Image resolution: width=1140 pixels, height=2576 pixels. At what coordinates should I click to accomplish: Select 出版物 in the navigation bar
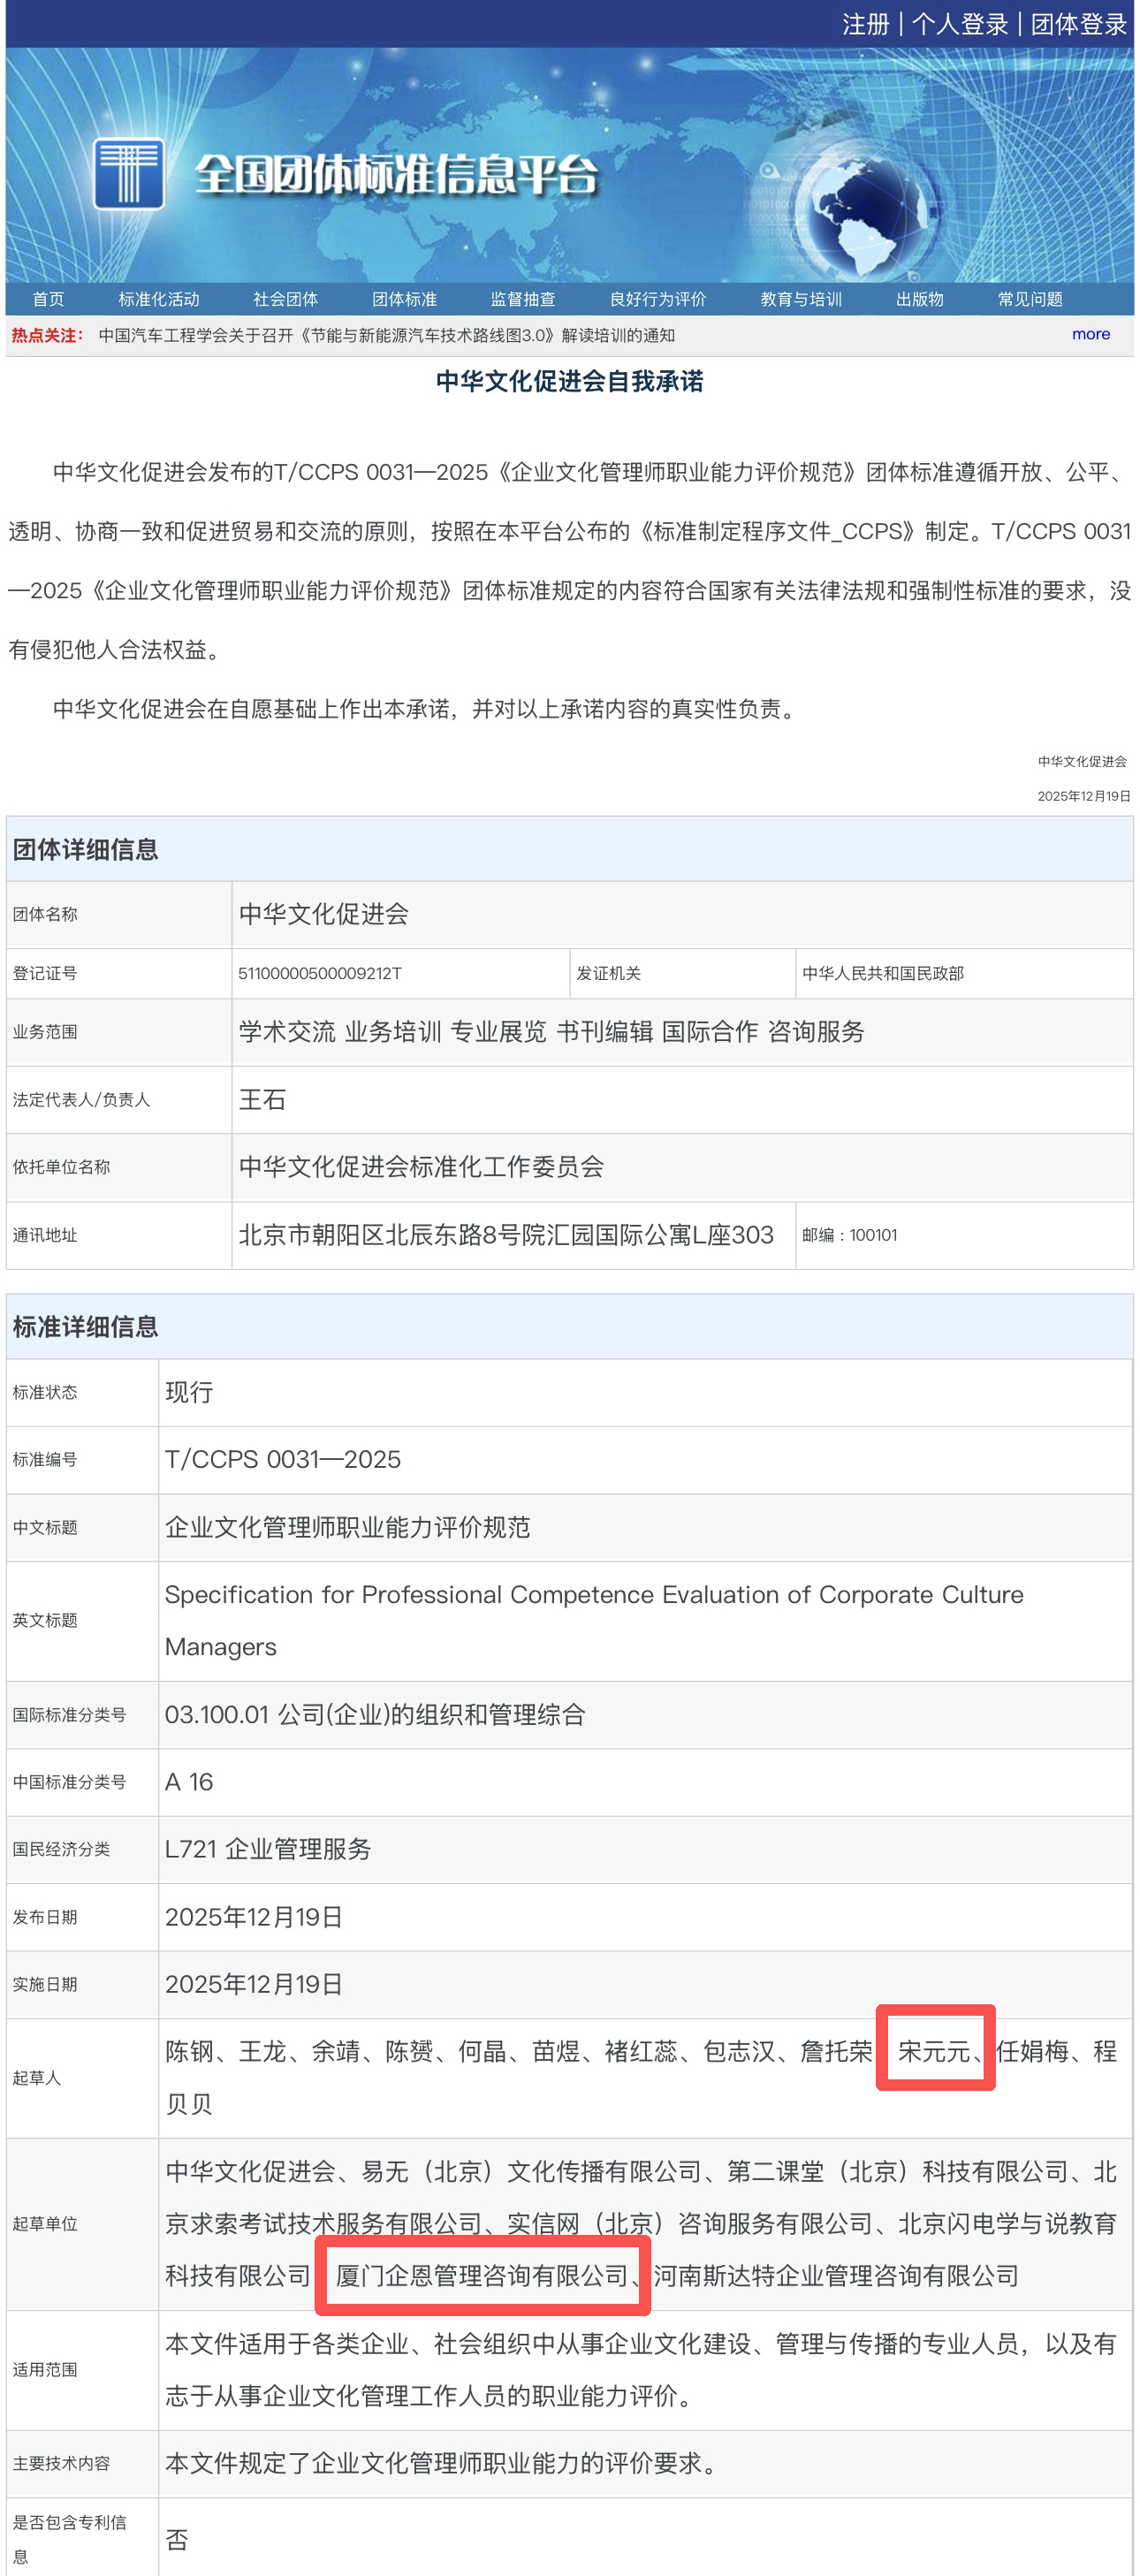[920, 299]
